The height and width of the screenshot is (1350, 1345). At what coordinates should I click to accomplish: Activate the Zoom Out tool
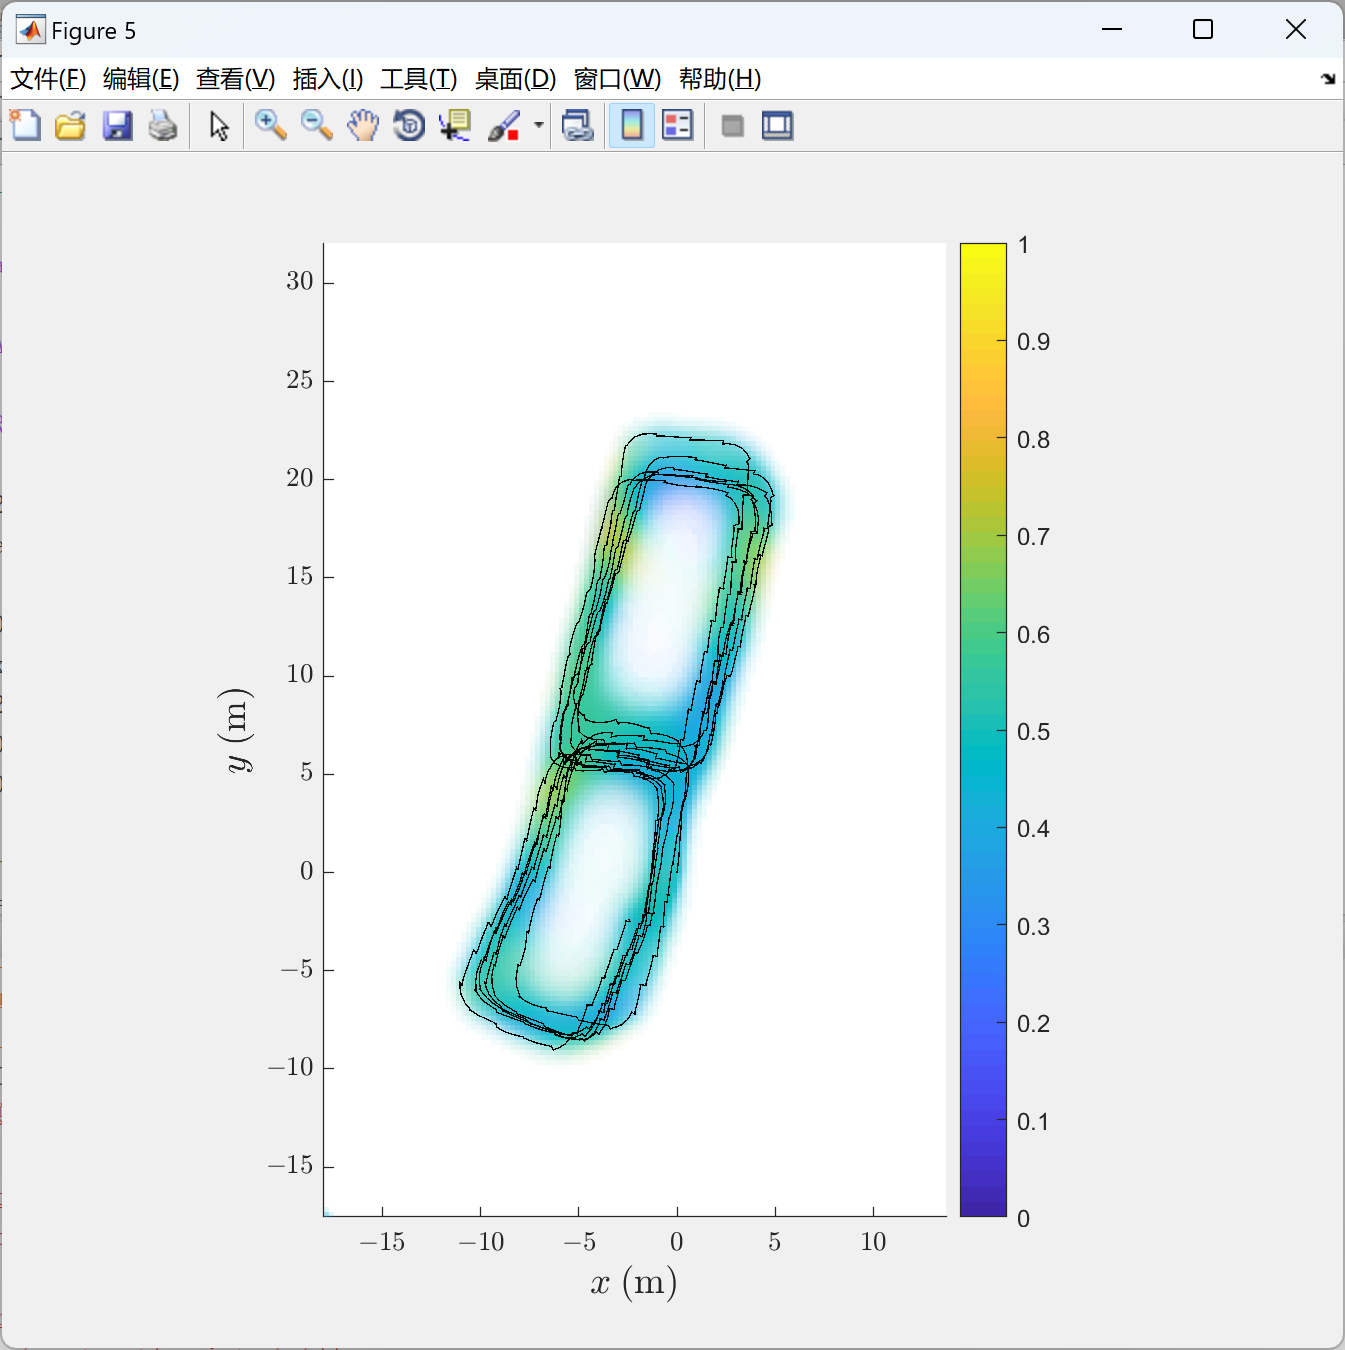click(x=317, y=126)
